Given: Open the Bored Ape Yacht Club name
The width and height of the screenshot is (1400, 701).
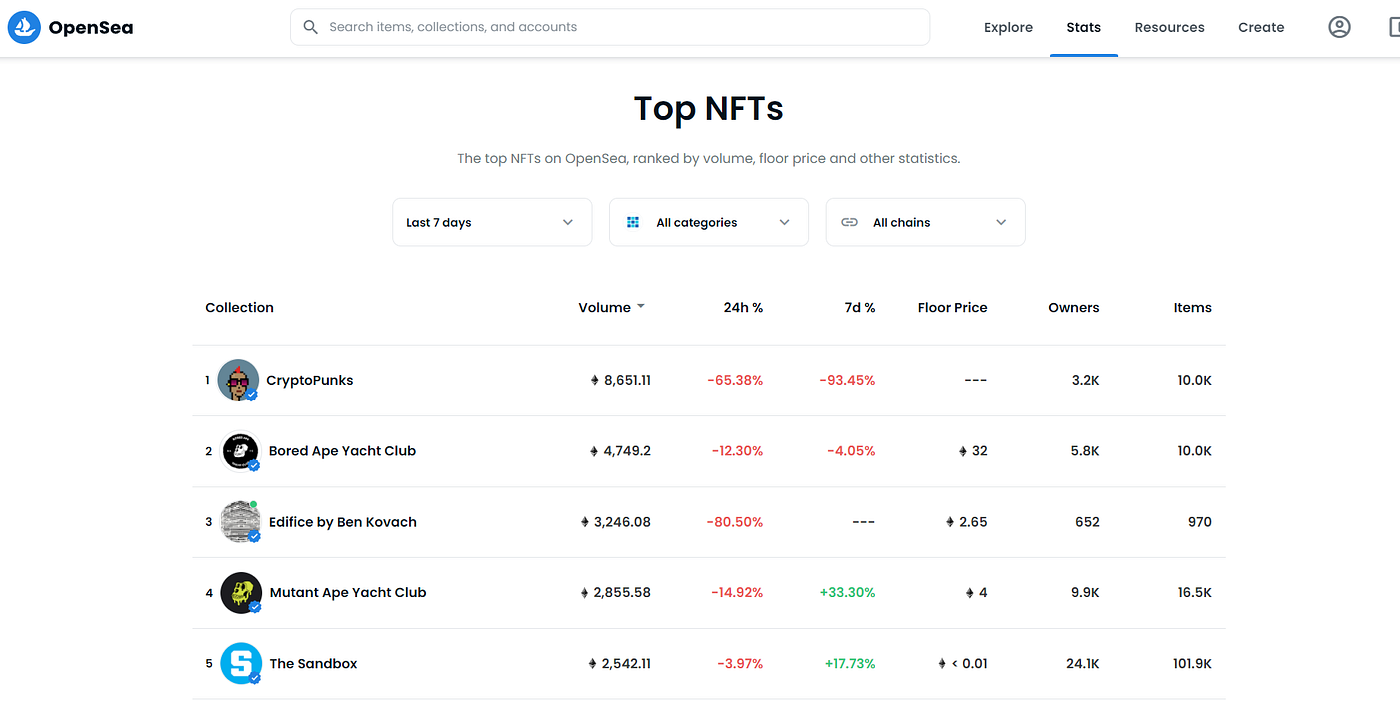Looking at the screenshot, I should point(342,451).
